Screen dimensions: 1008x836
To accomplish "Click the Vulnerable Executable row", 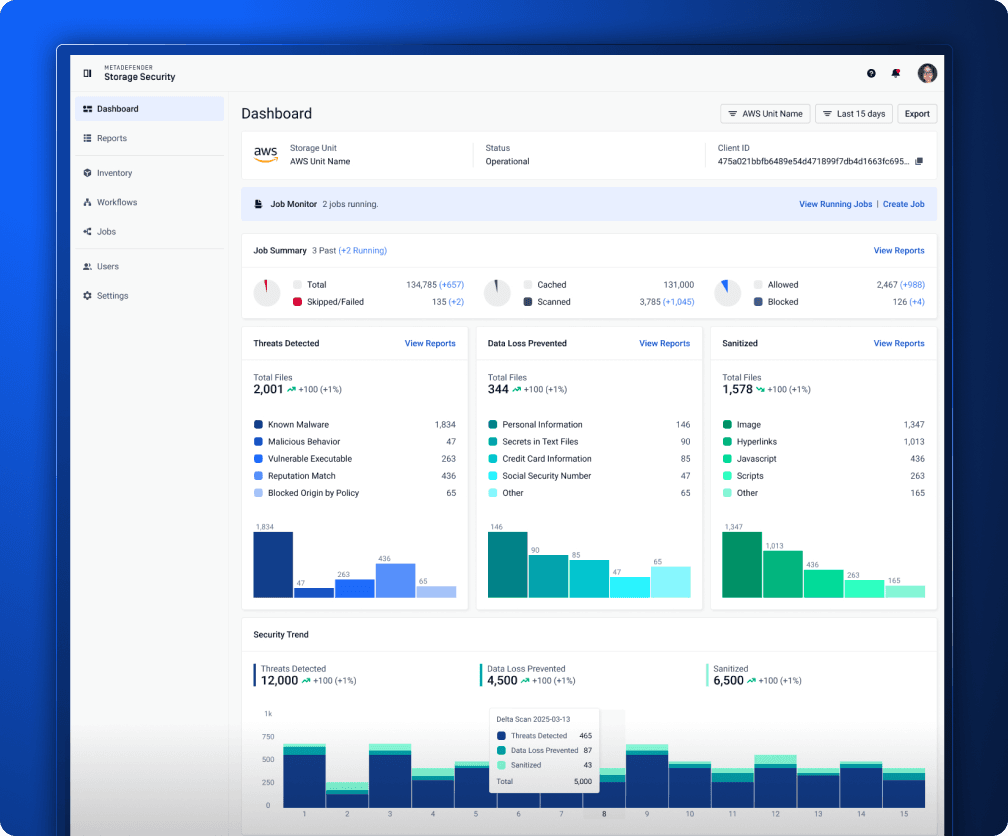I will pyautogui.click(x=355, y=459).
